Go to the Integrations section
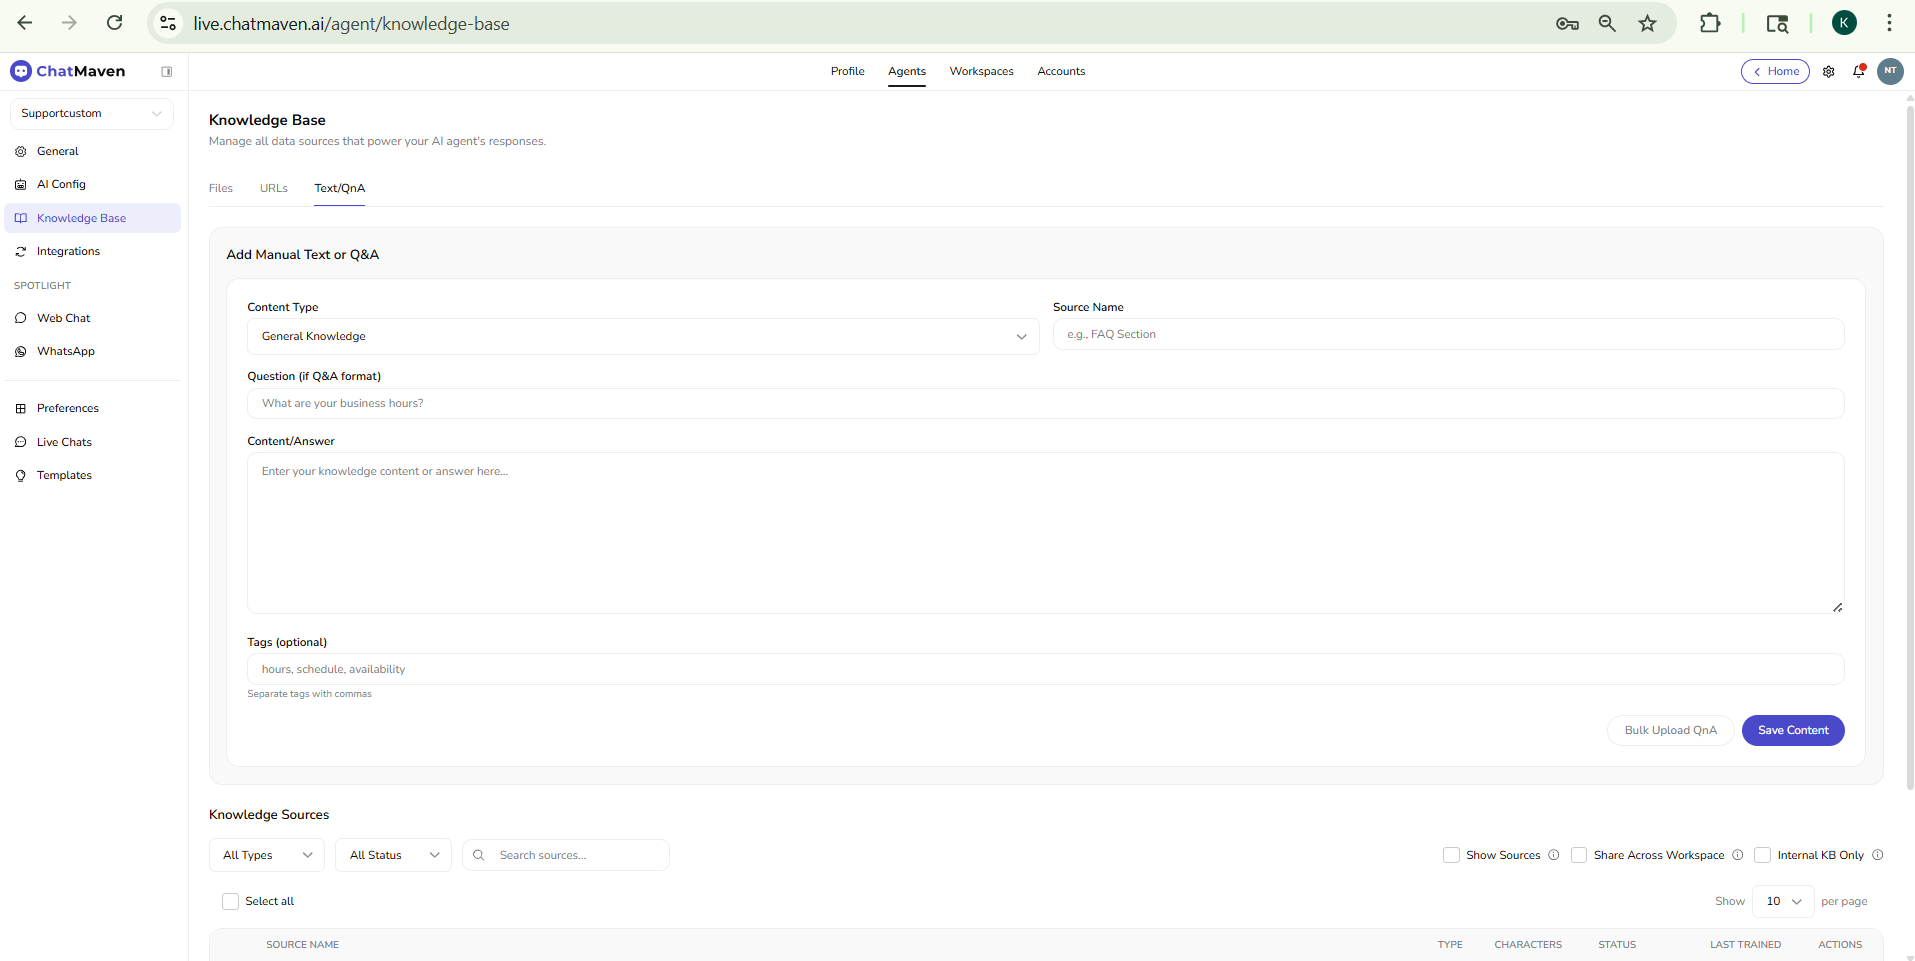 (67, 251)
